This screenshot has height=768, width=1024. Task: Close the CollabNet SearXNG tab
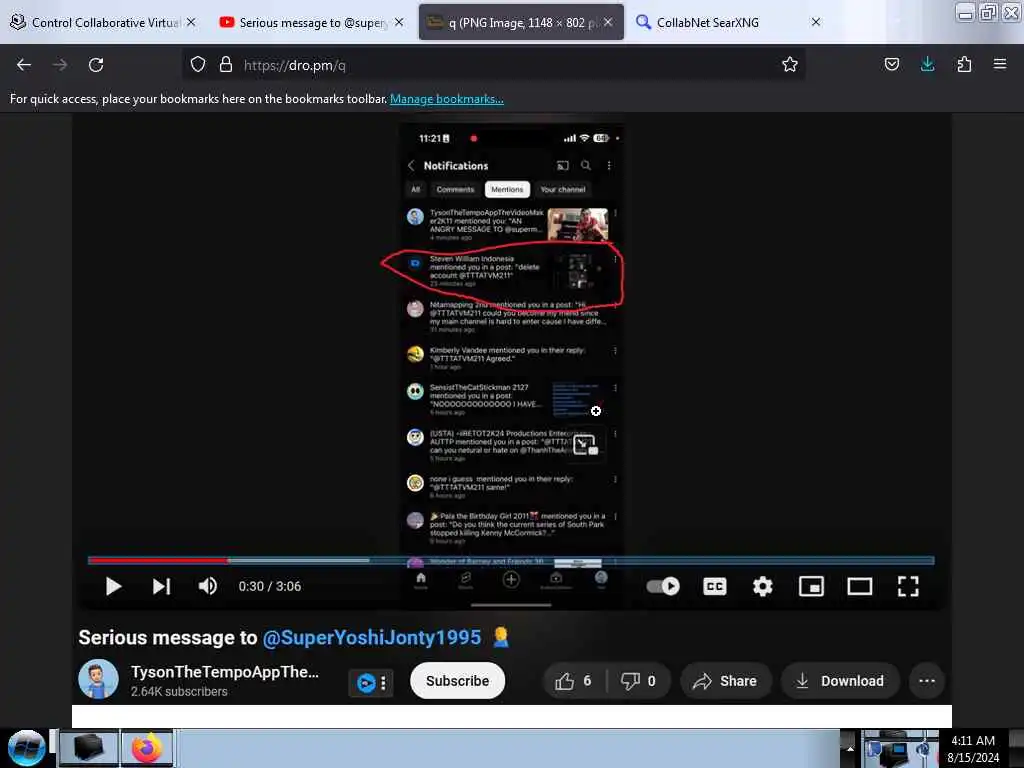coord(816,22)
